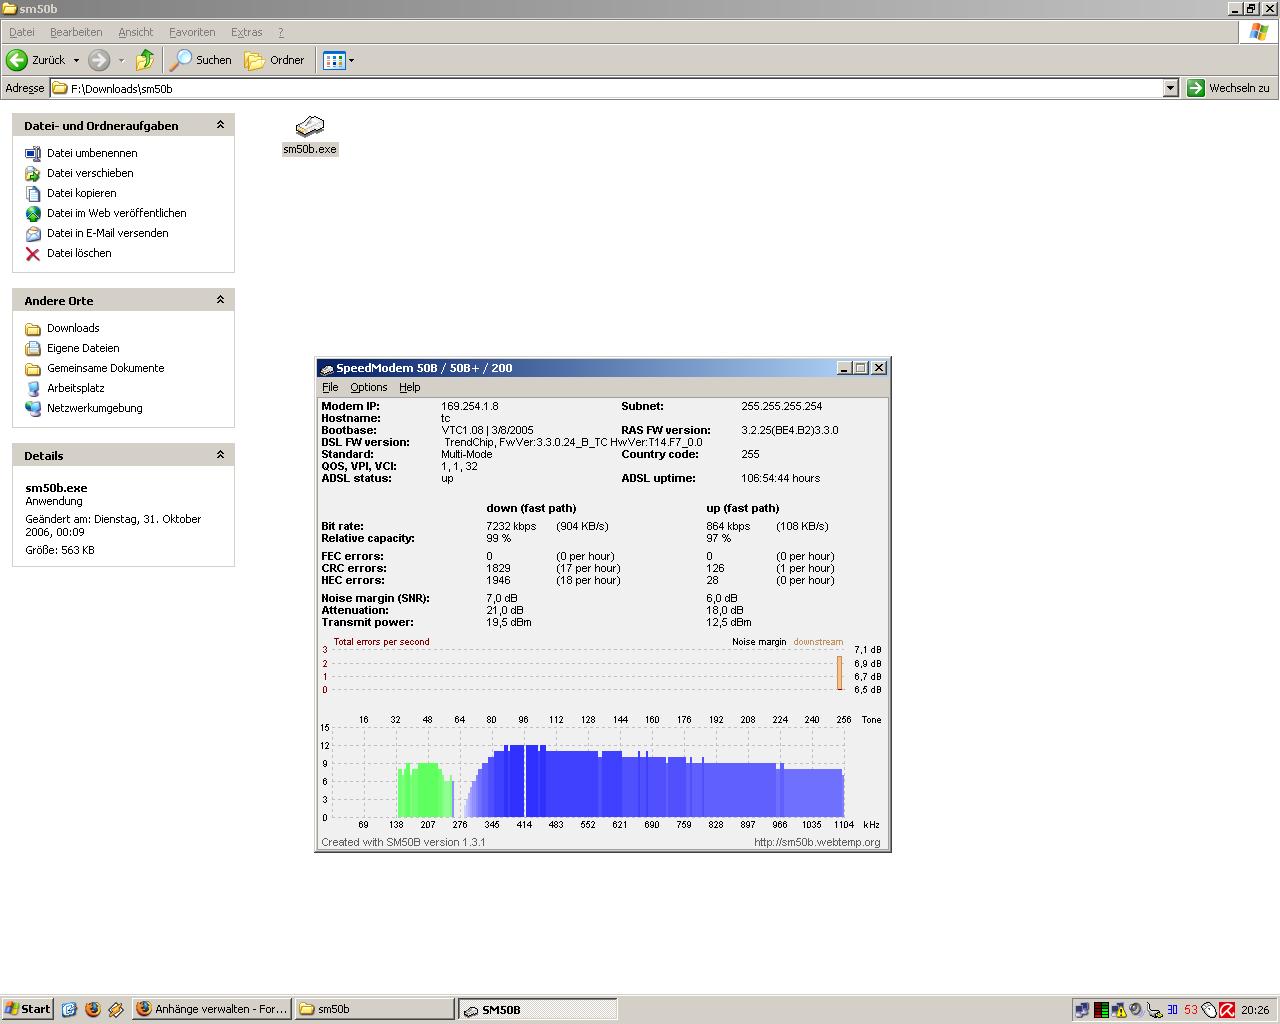Open the Zurück history dropdown arrow
Screen dimensions: 1280x1024
coord(76,60)
